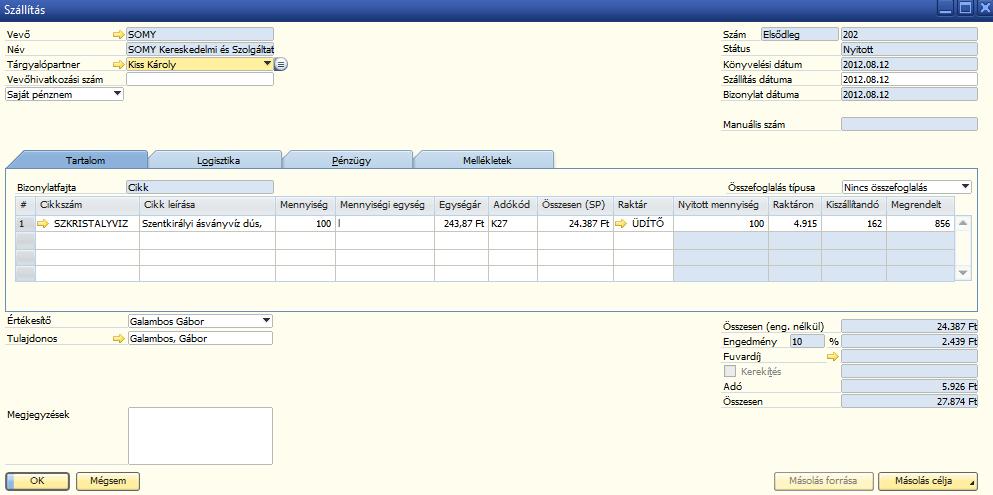993x495 pixels.
Task: Click the Engedmény amount 2.439 Ft
Action: 909,341
